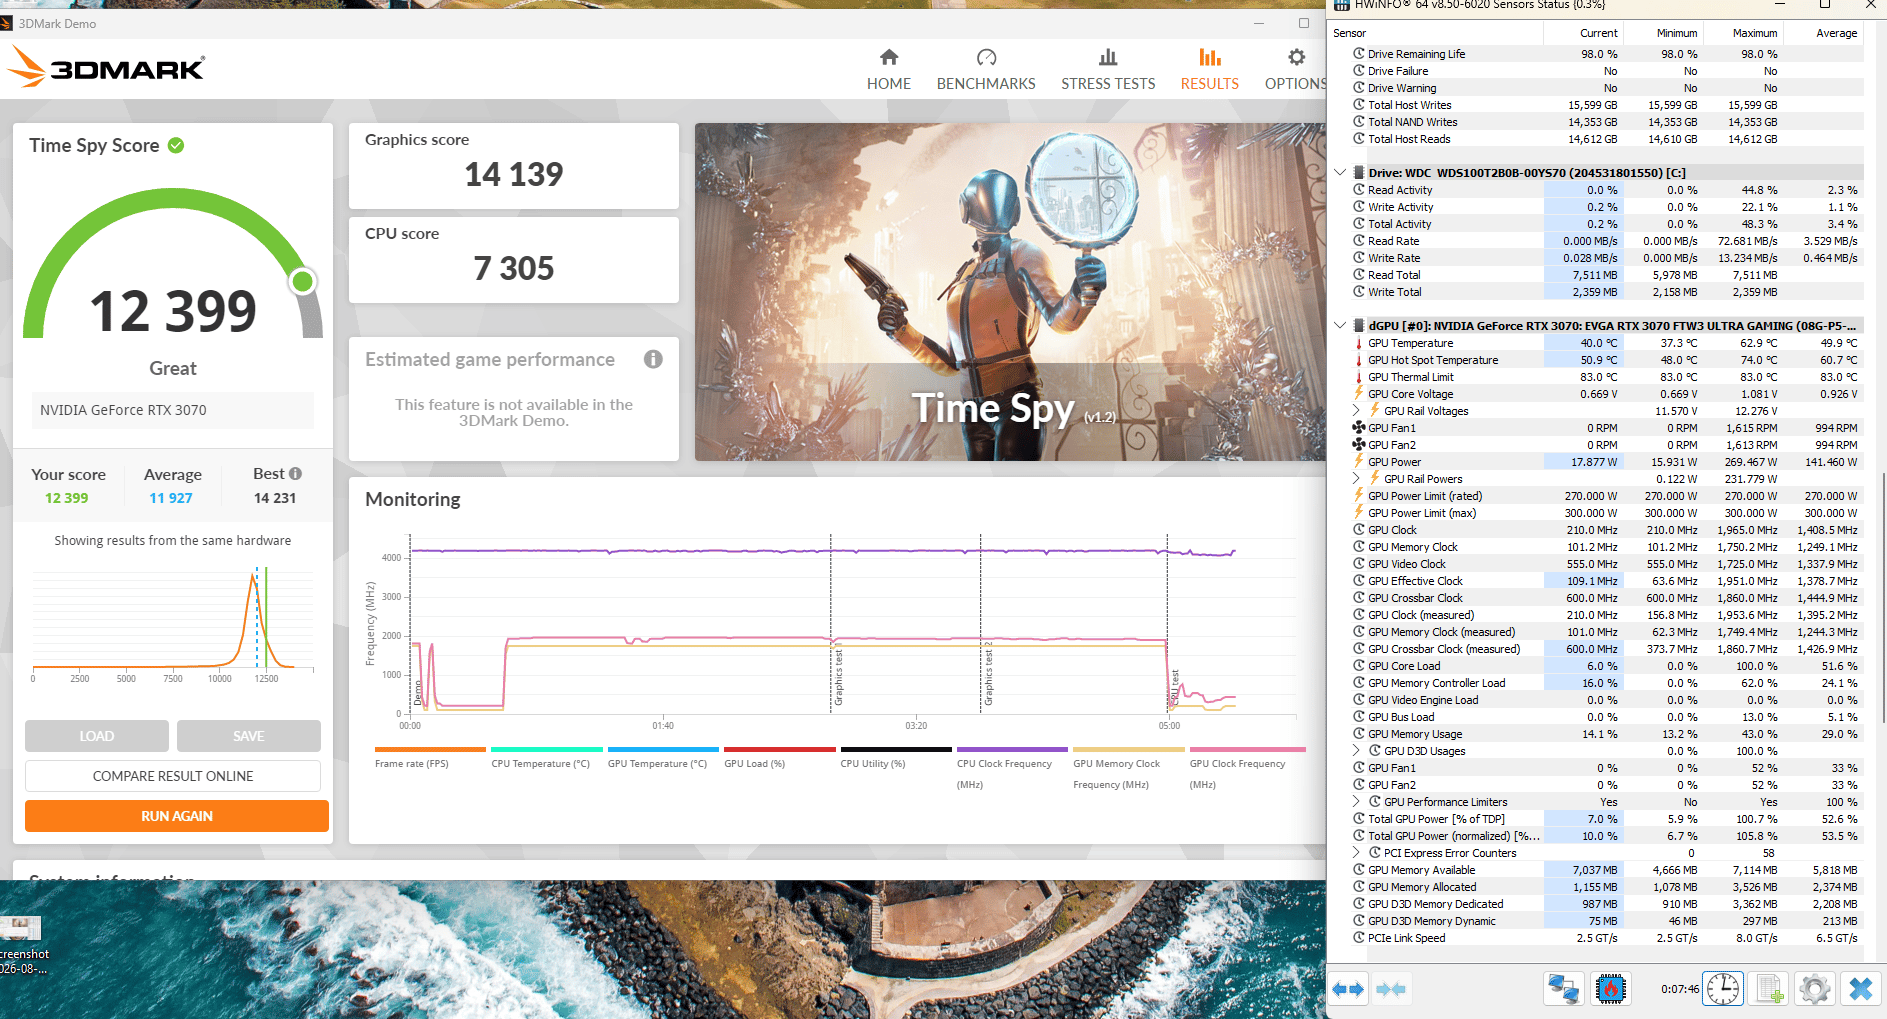Expand all sensor columns with the blue outward arrows
1887x1019 pixels.
[1348, 989]
